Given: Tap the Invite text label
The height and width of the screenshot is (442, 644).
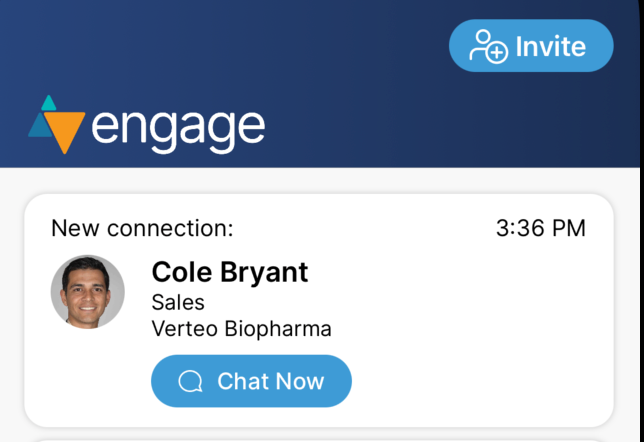Looking at the screenshot, I should coord(550,46).
